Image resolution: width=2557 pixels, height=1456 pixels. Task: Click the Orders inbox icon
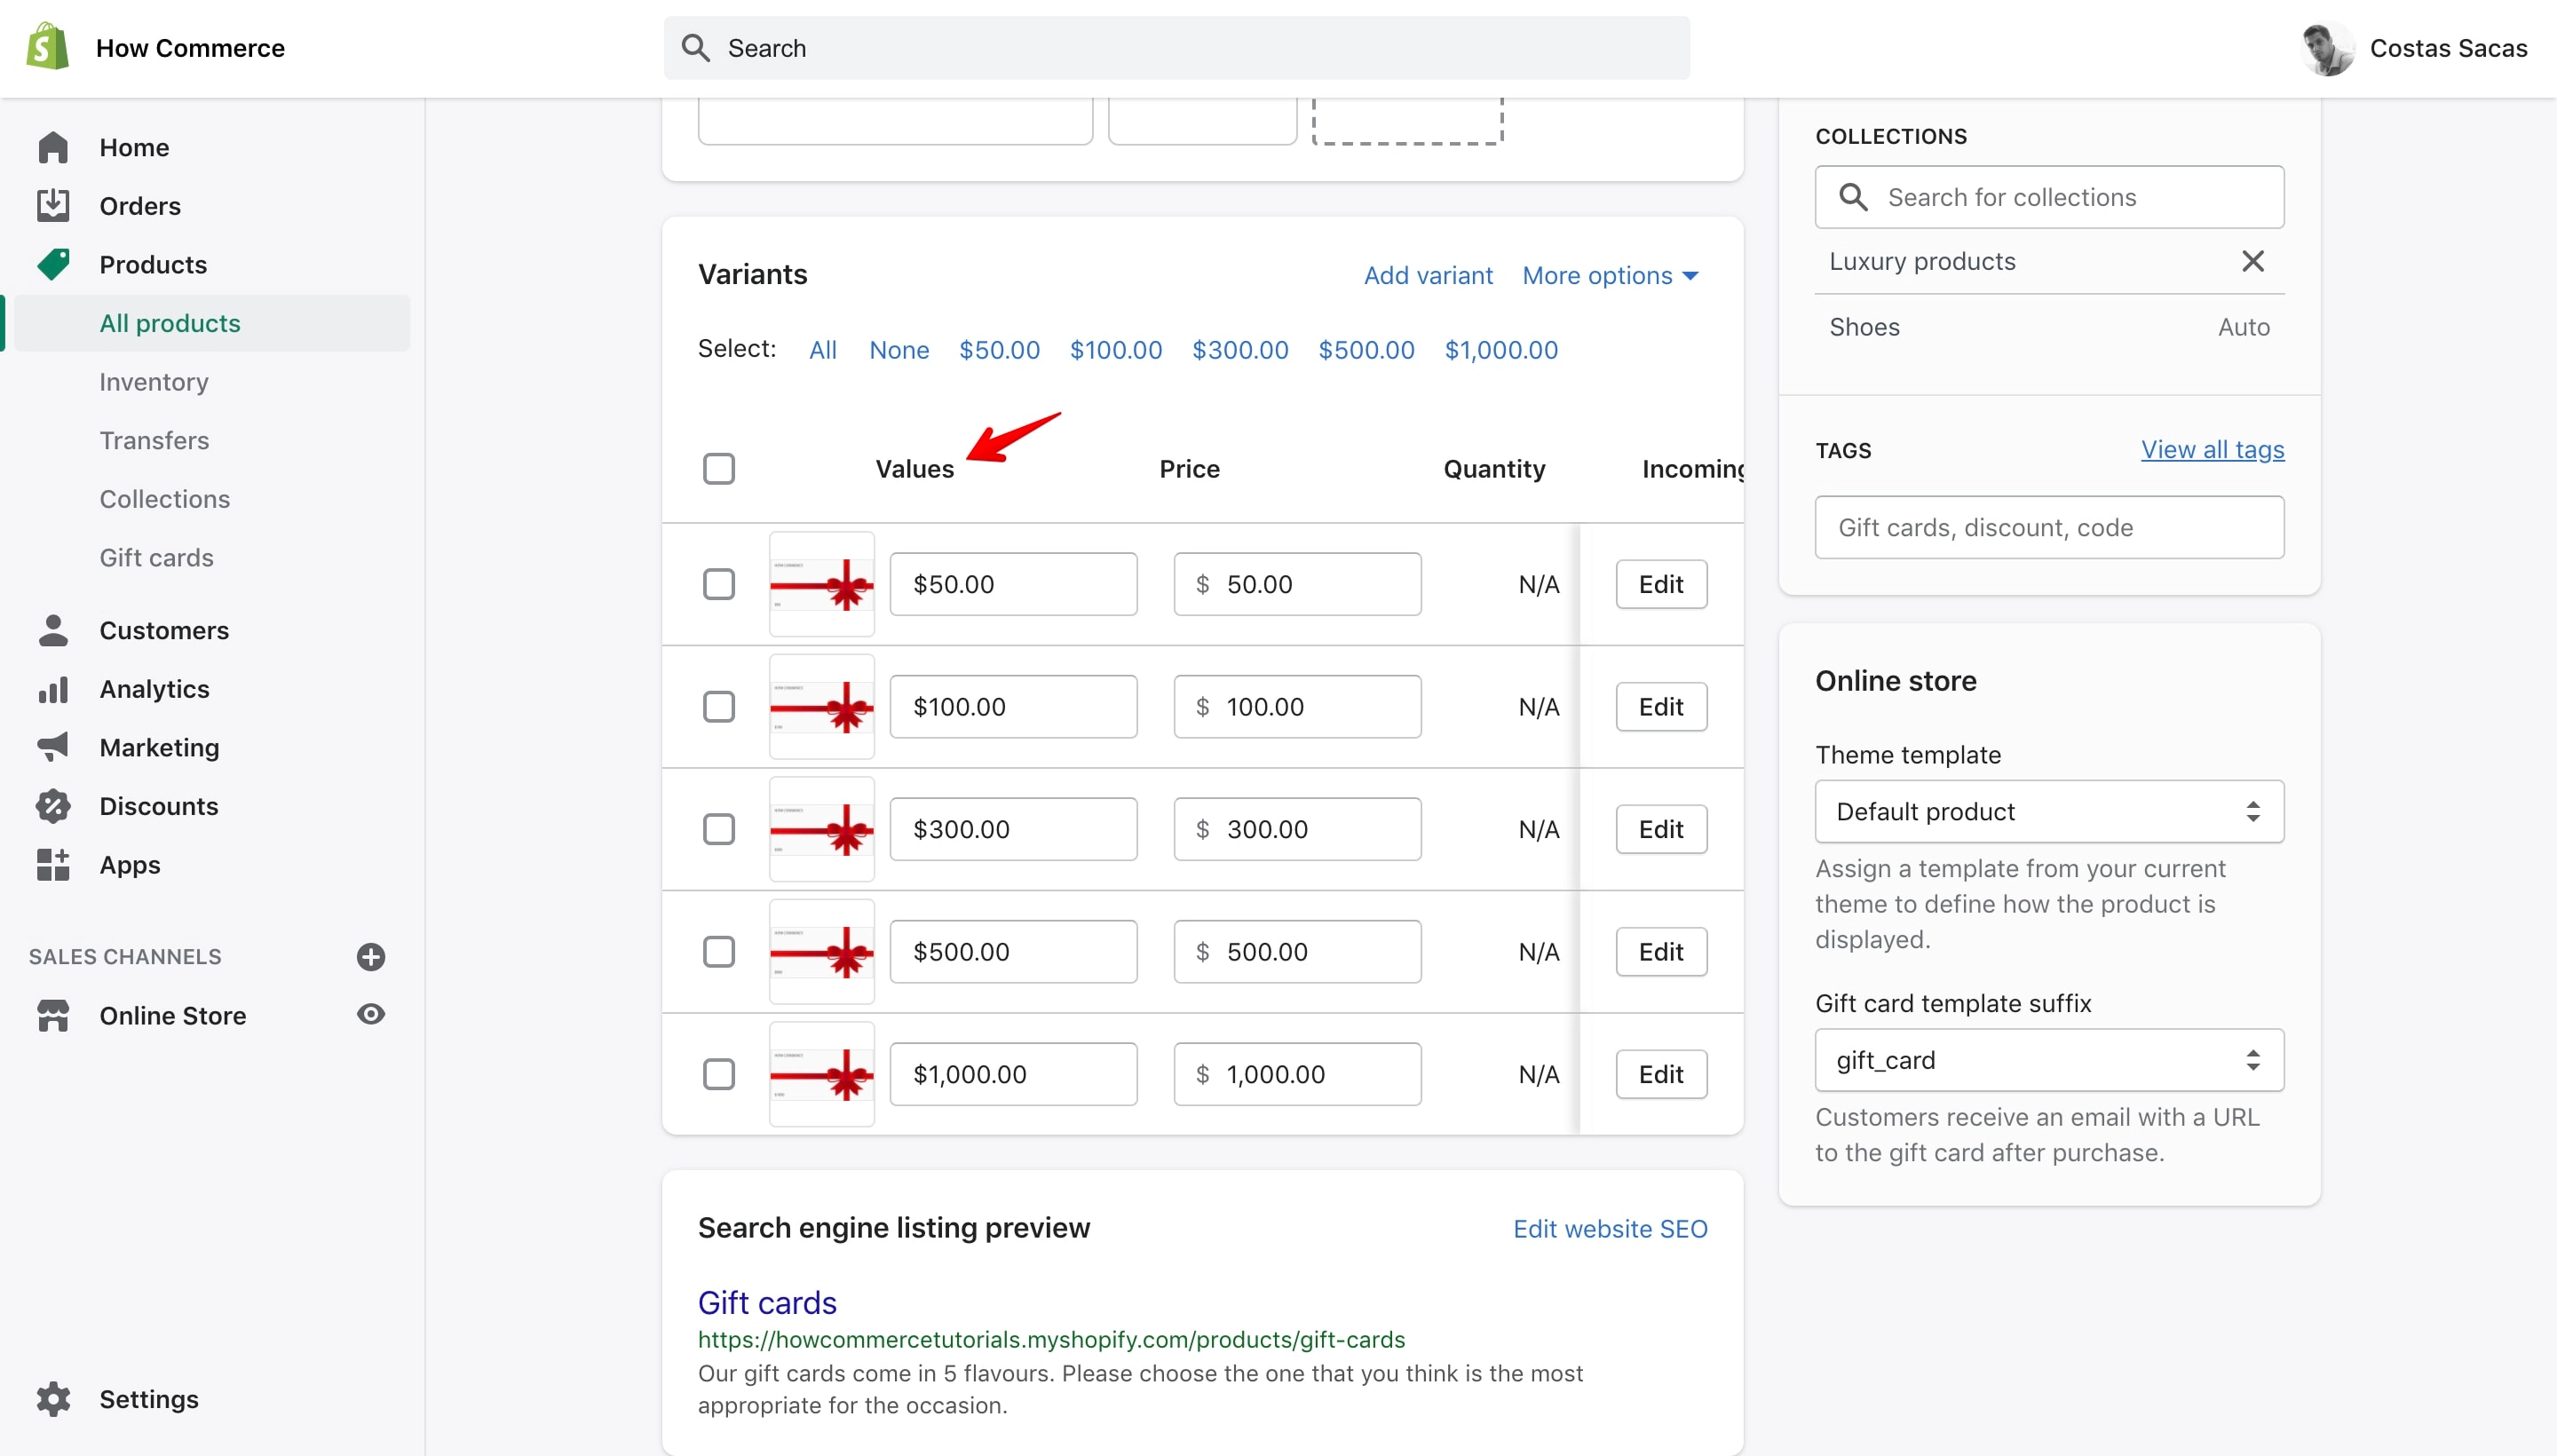click(53, 205)
